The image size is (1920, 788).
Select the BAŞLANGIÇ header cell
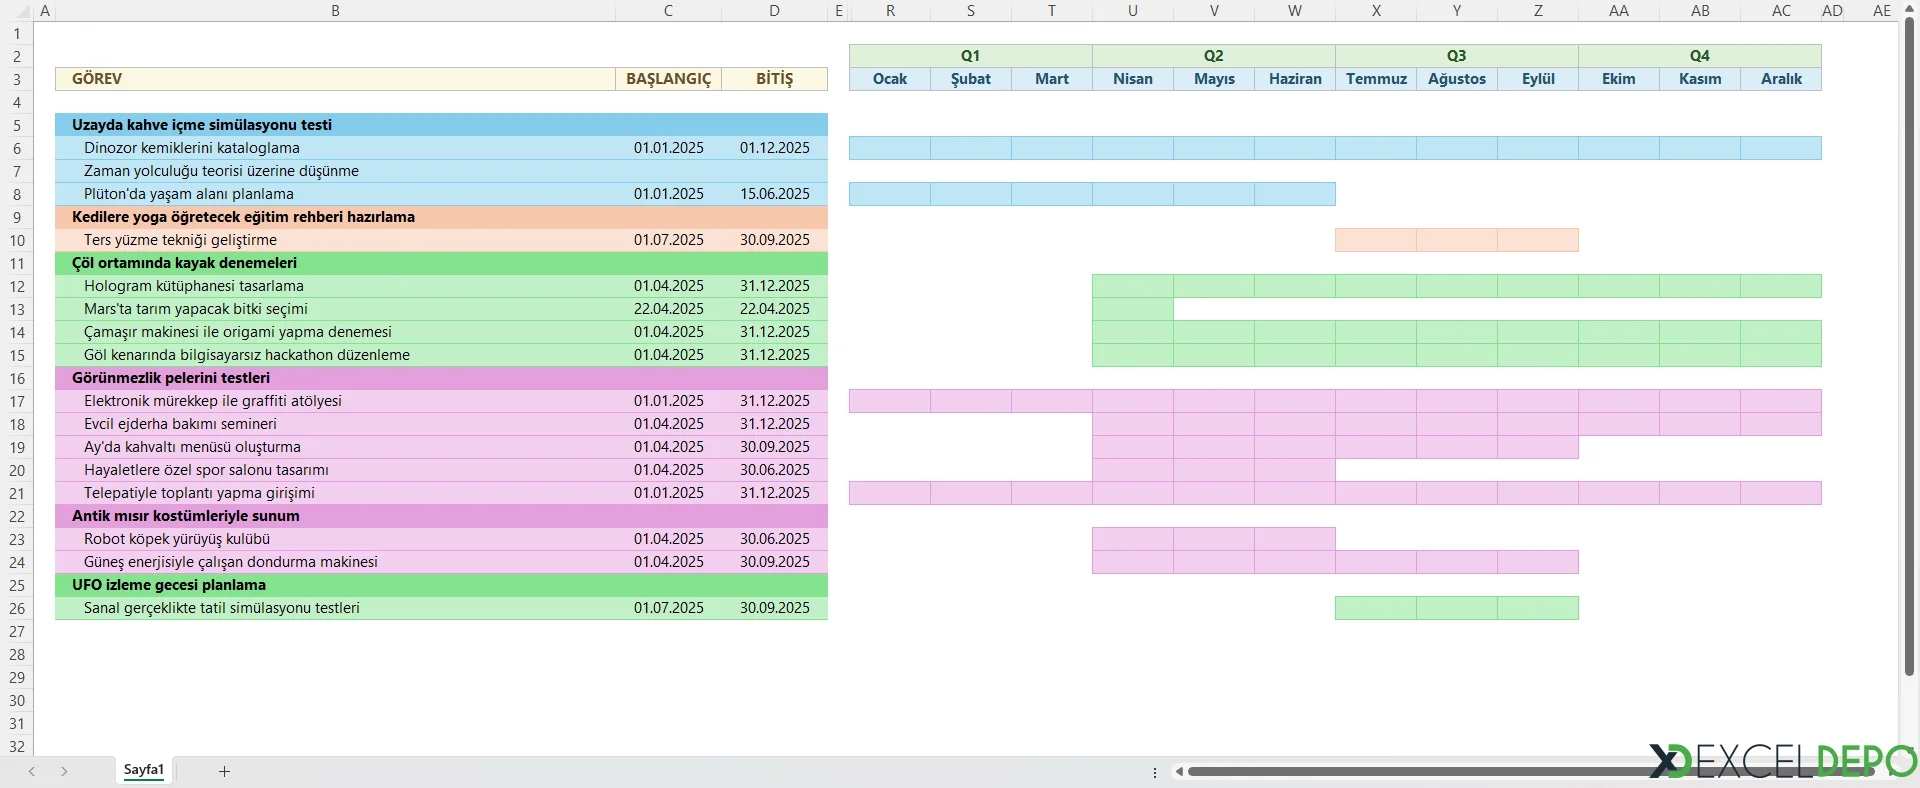click(668, 79)
